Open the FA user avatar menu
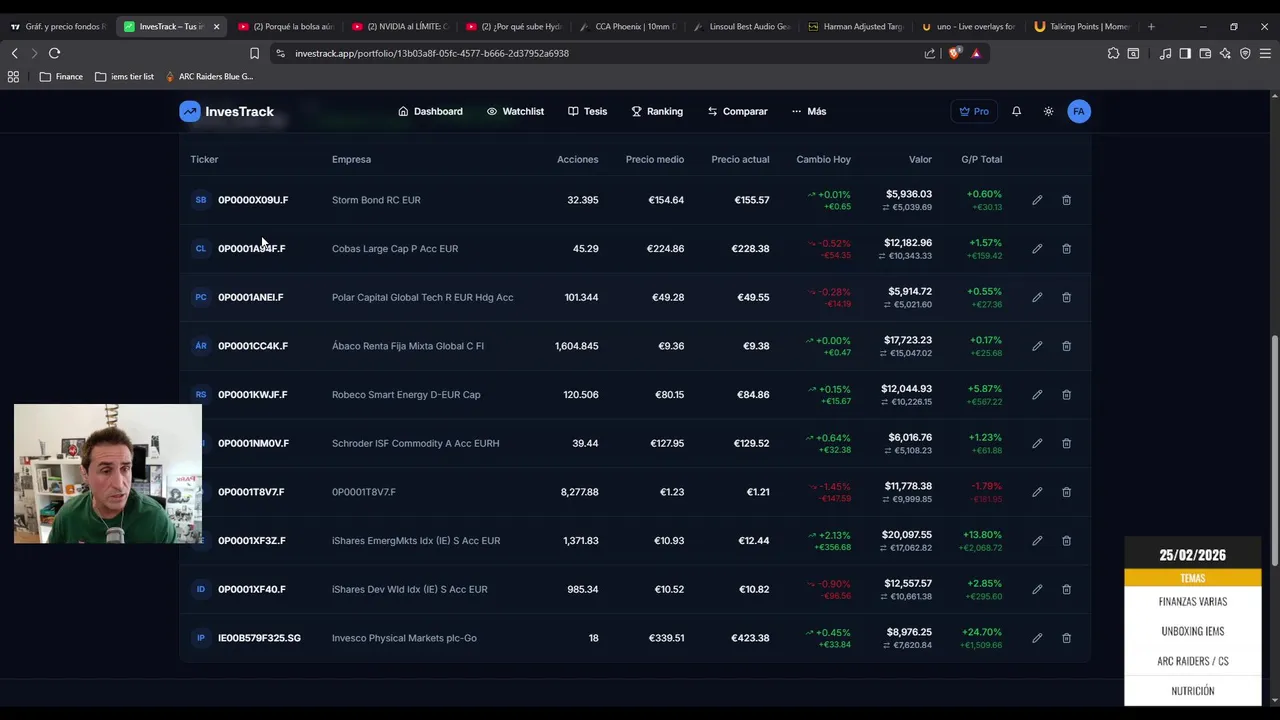Viewport: 1280px width, 720px height. pyautogui.click(x=1078, y=111)
